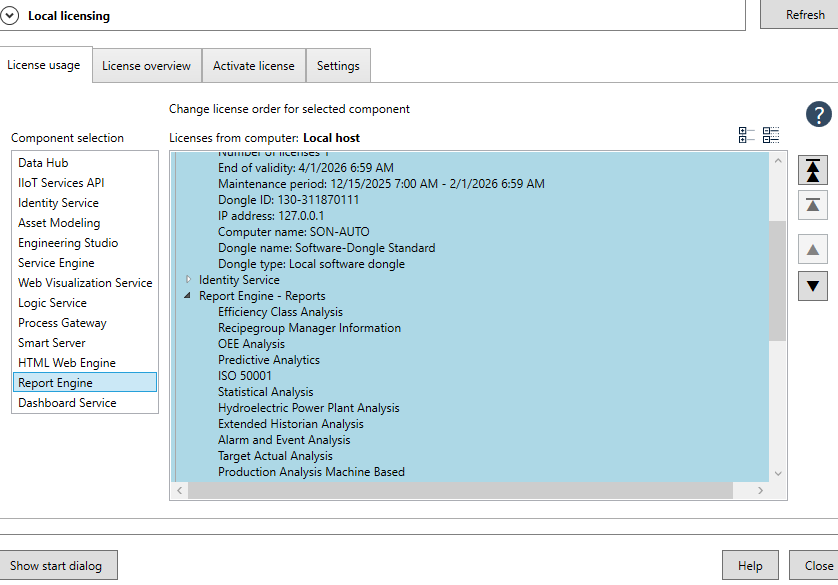Click the help question mark icon
838x585 pixels.
coord(818,114)
